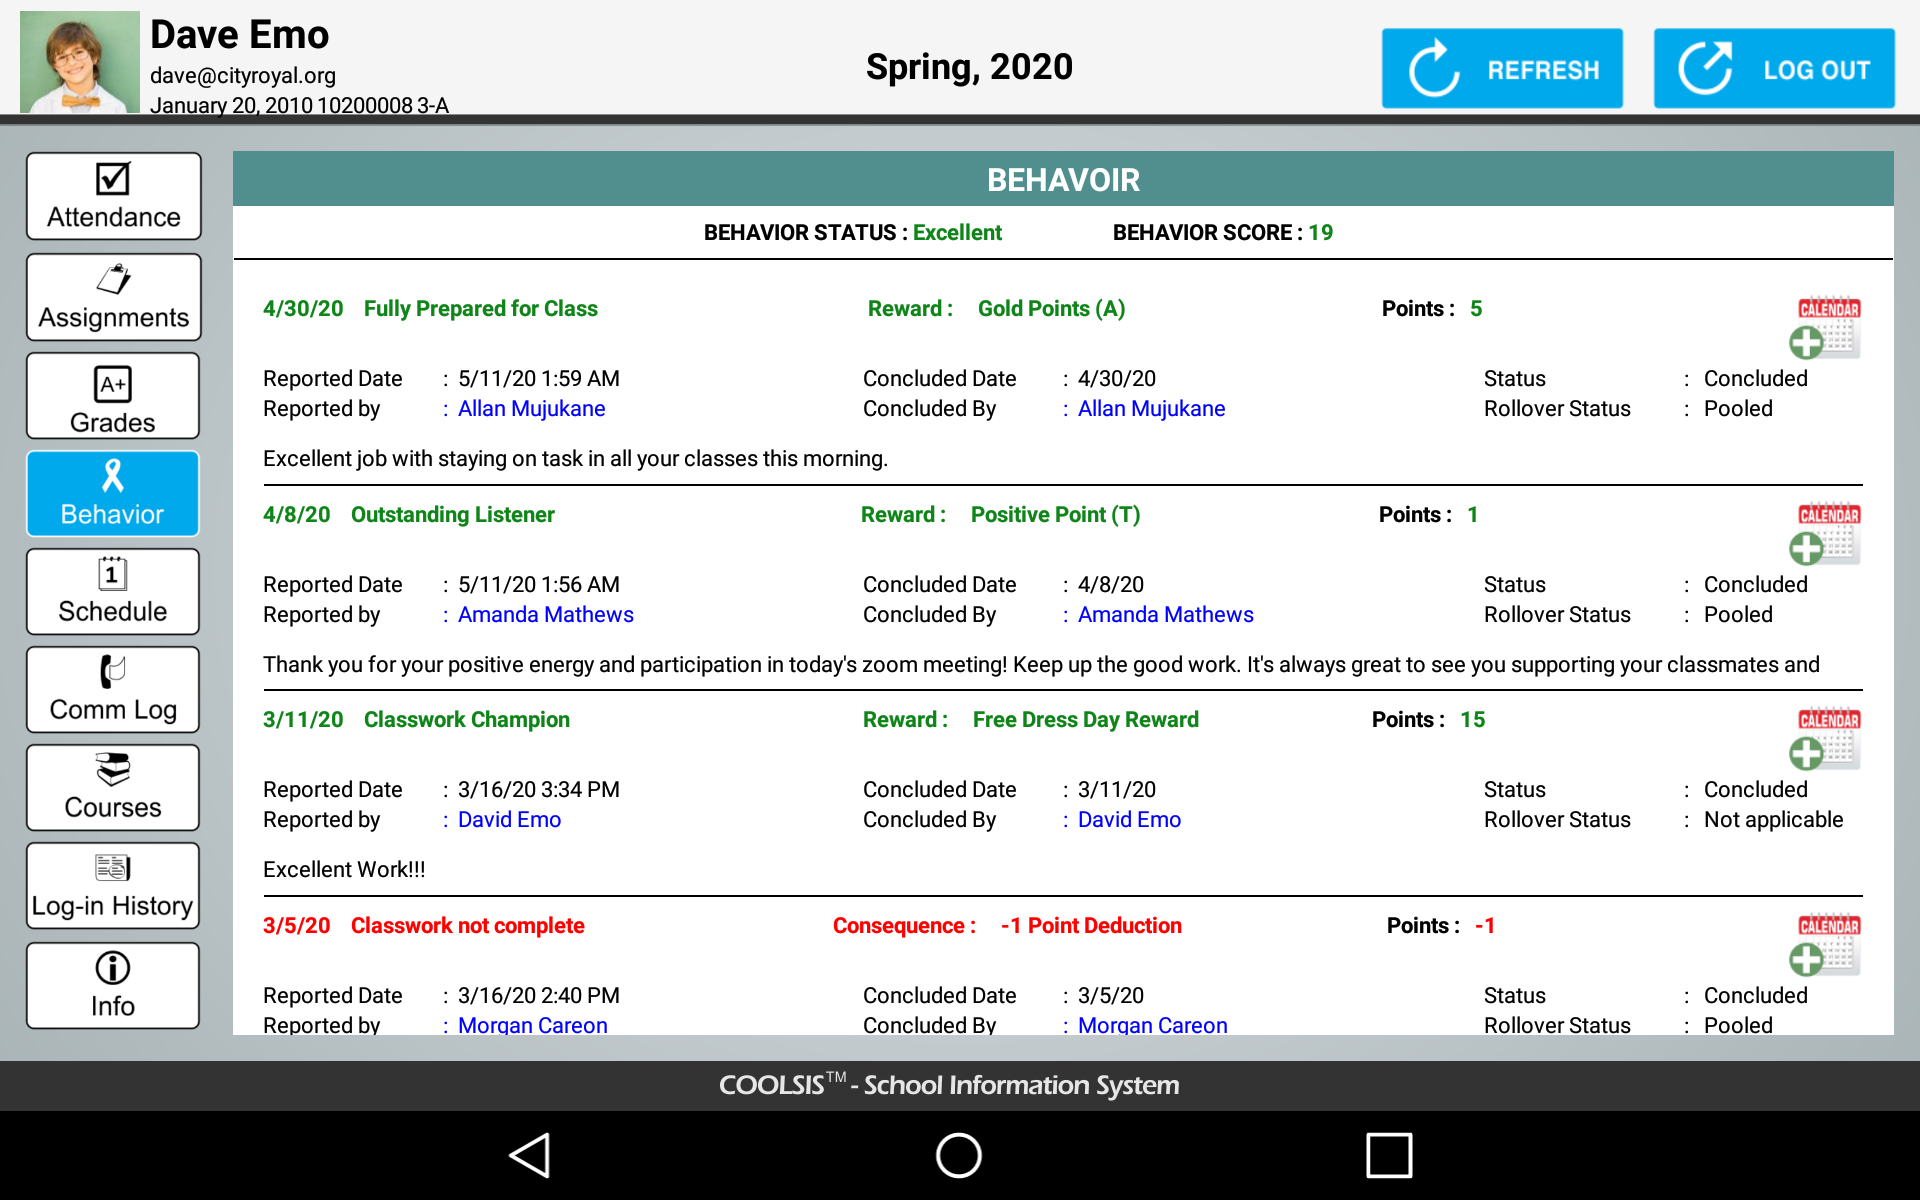Select the Behavior ribbon tab
This screenshot has height=1200, width=1920.
point(113,493)
